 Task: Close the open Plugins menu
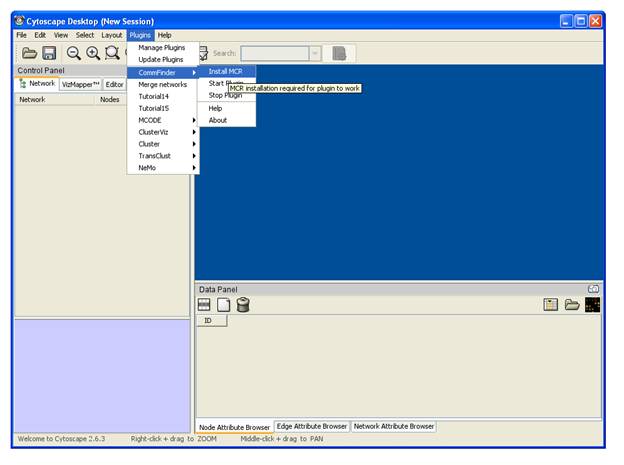140,35
